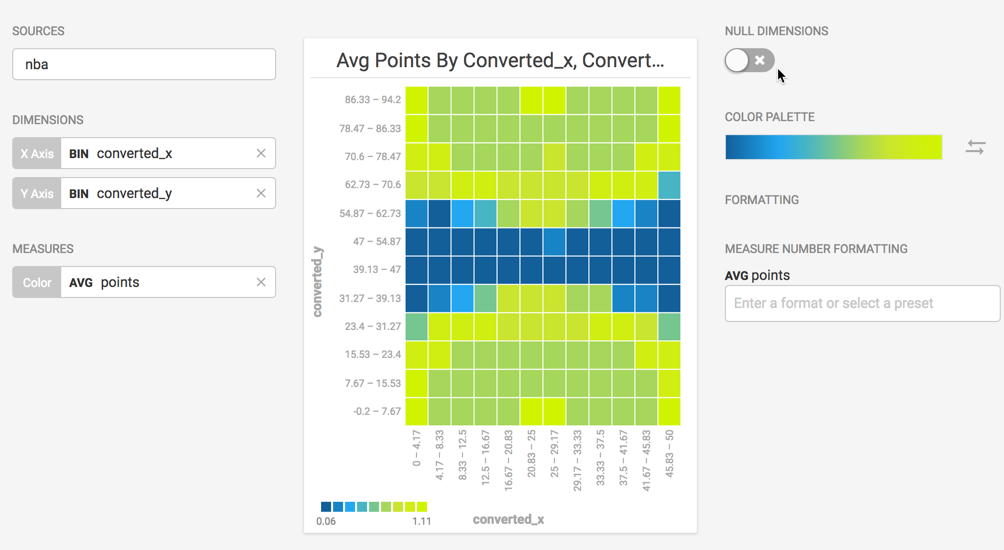Click the Y Axis dimension label
1004x550 pixels.
37,193
